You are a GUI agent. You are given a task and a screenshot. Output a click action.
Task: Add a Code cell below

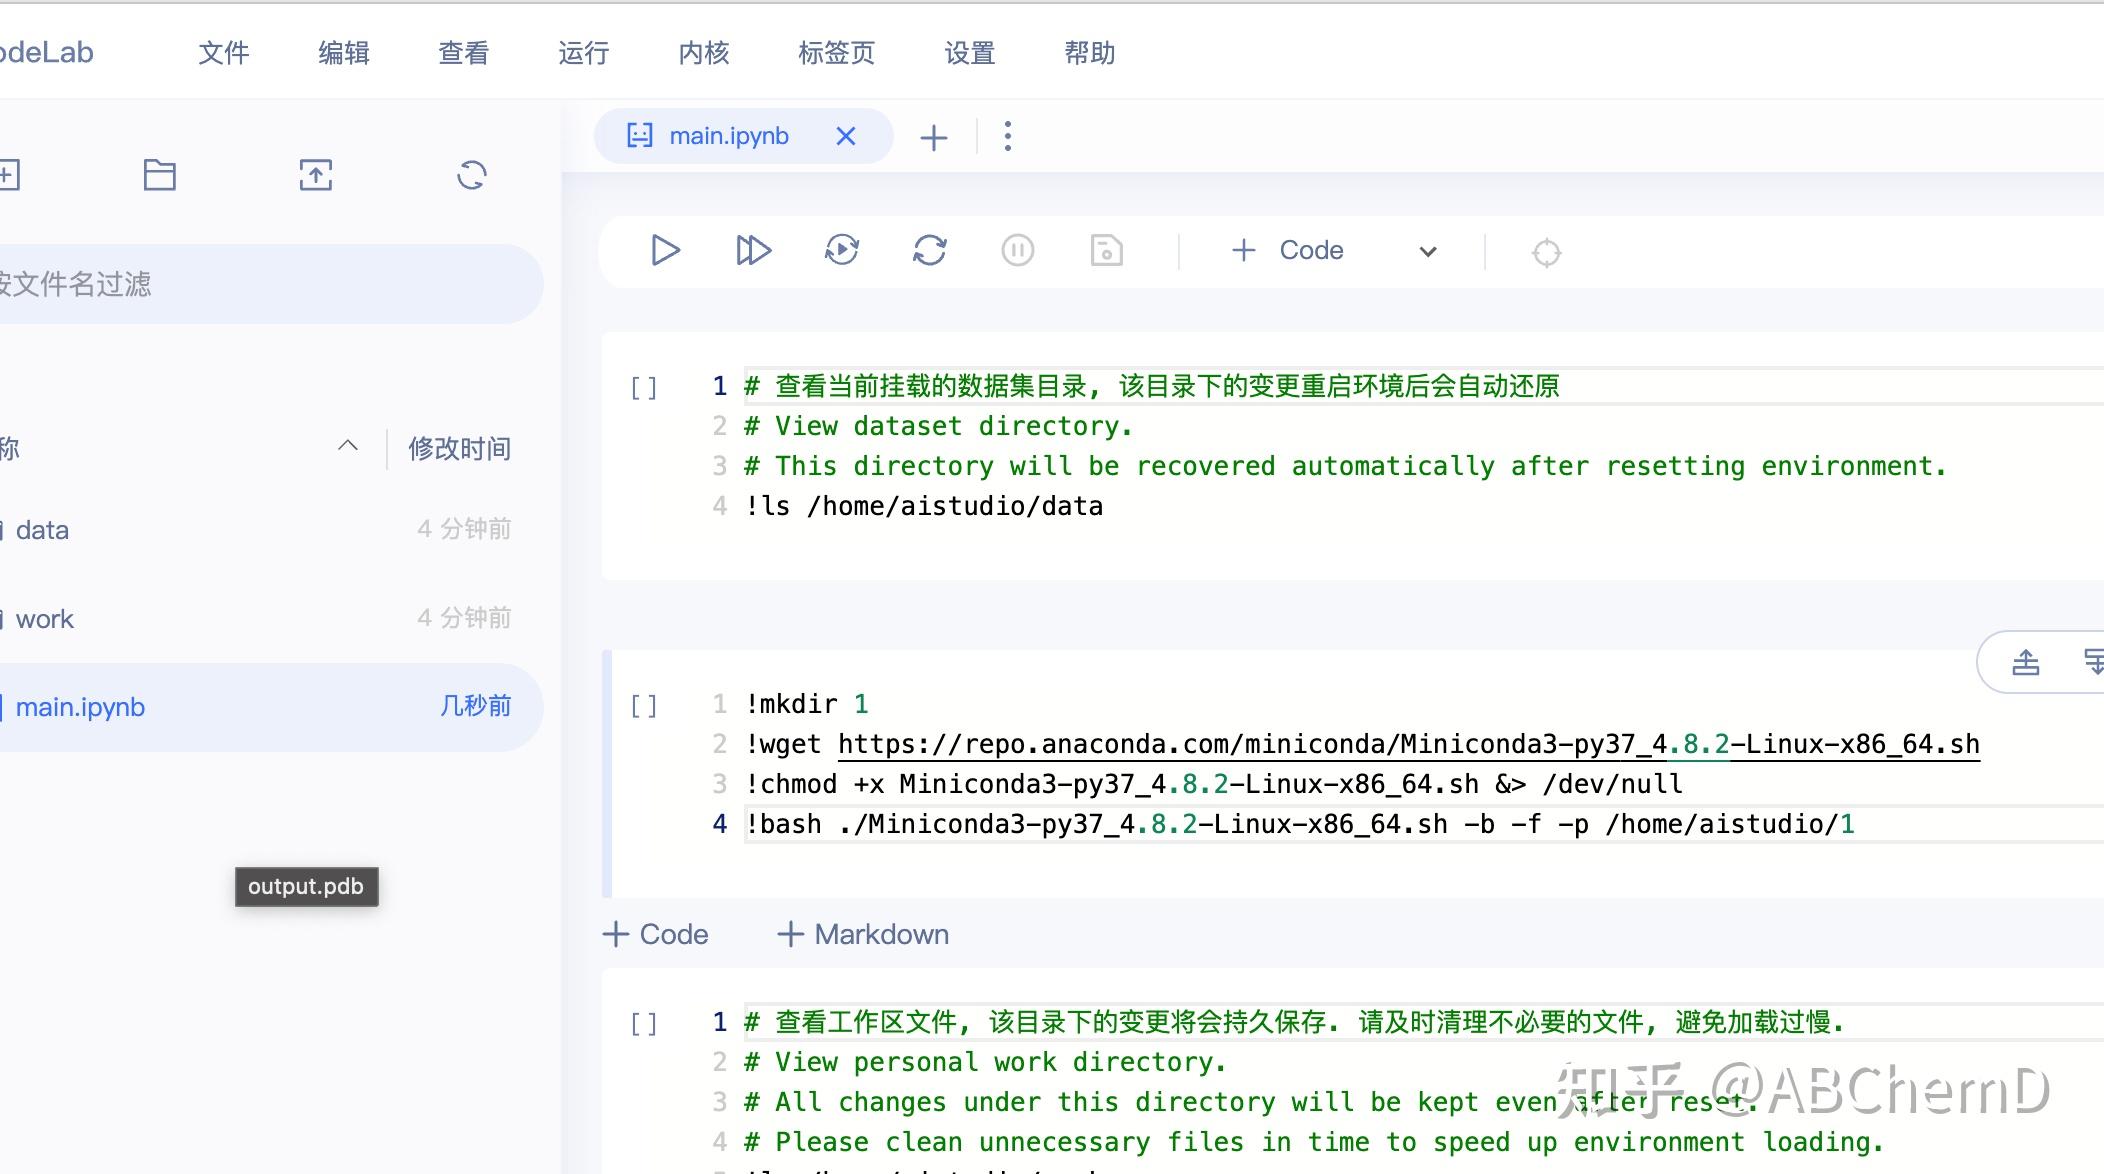[x=656, y=934]
